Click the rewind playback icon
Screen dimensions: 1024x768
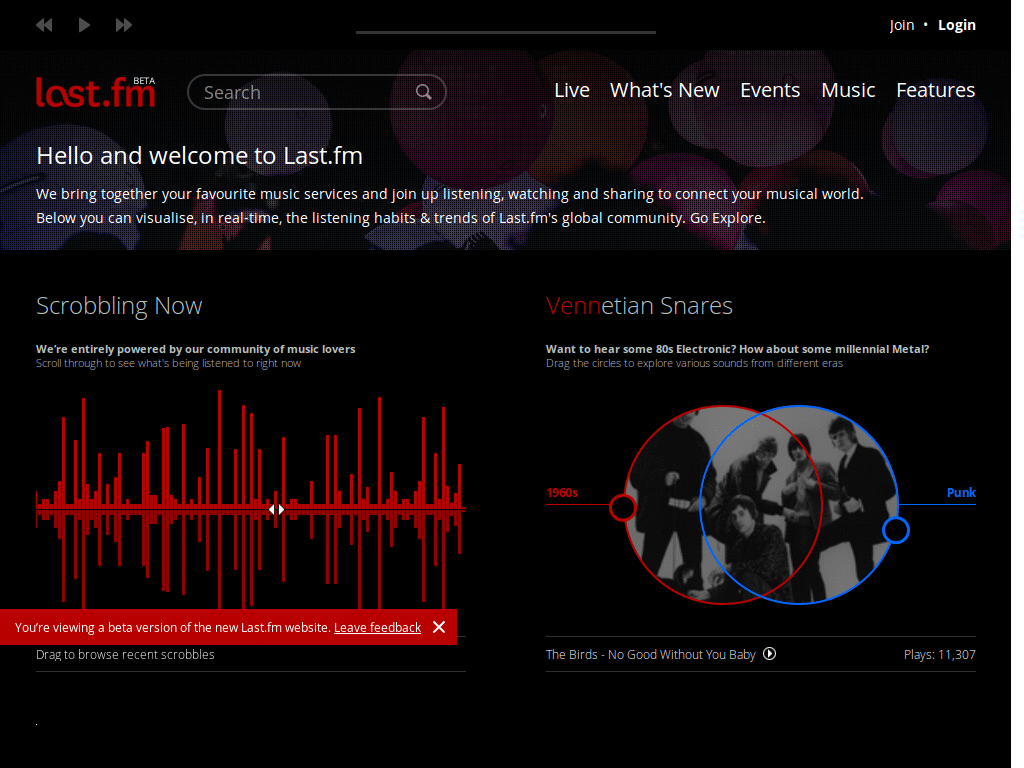click(44, 25)
